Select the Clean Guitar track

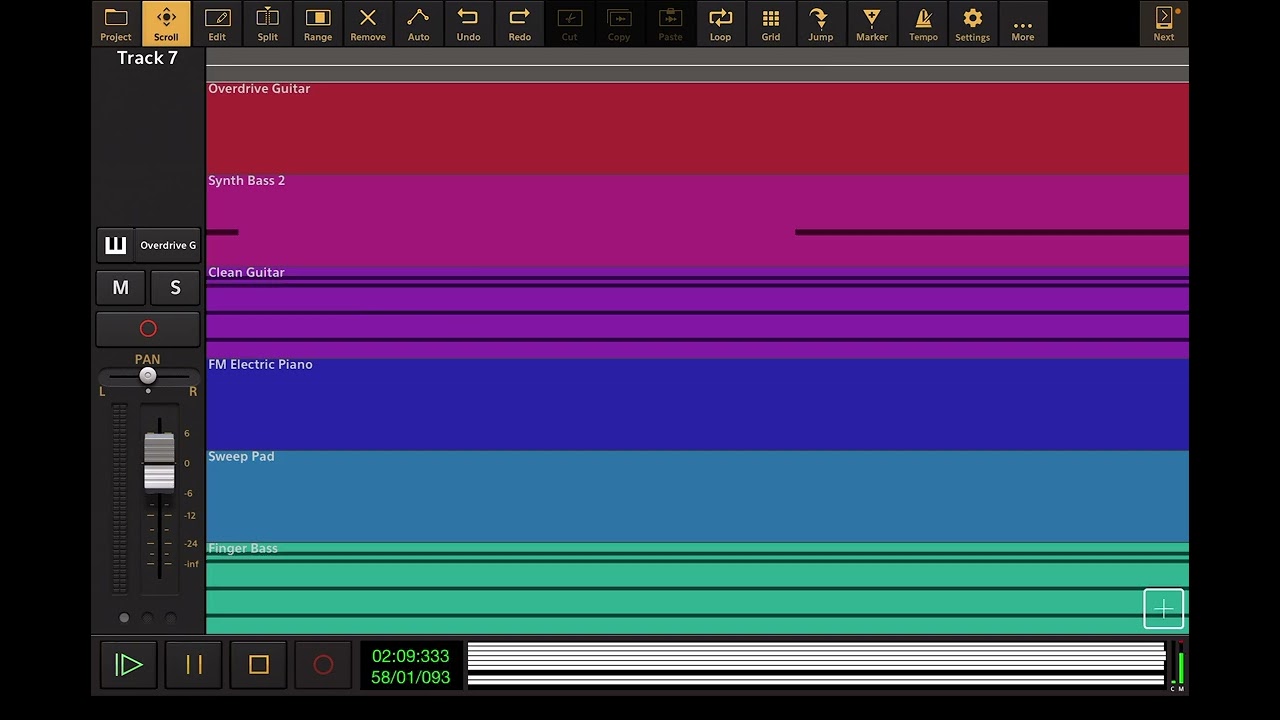(697, 312)
